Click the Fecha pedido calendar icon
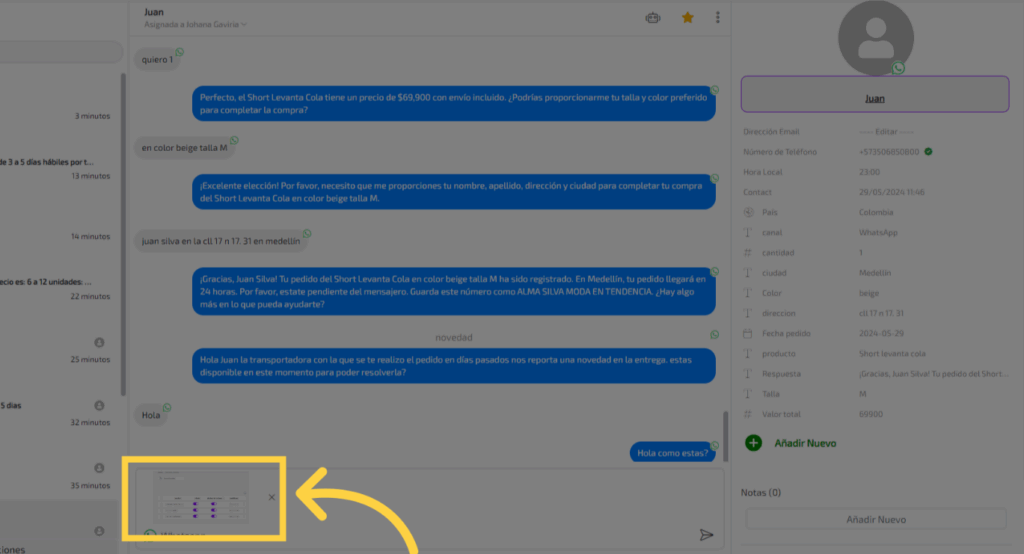The width and height of the screenshot is (1024, 554). tap(748, 333)
